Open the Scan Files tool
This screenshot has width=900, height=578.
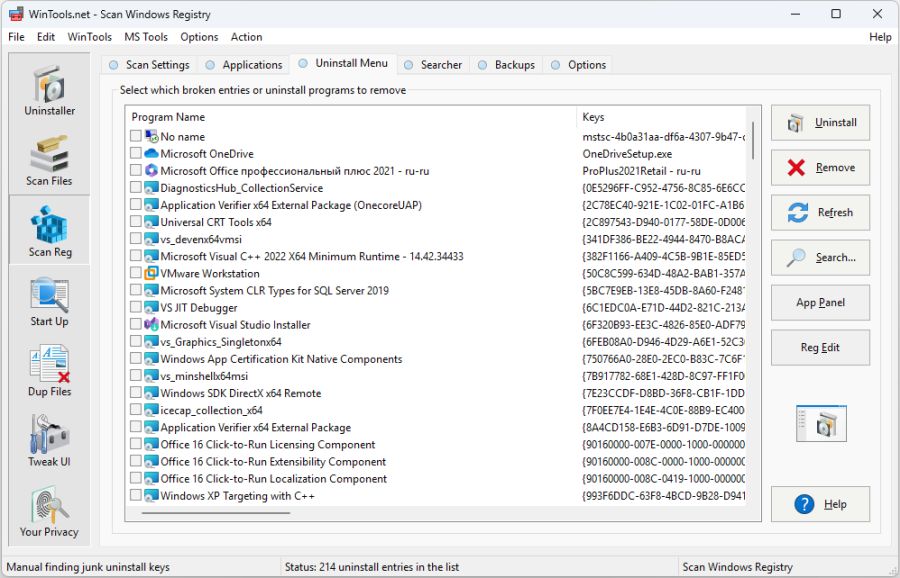pyautogui.click(x=49, y=161)
